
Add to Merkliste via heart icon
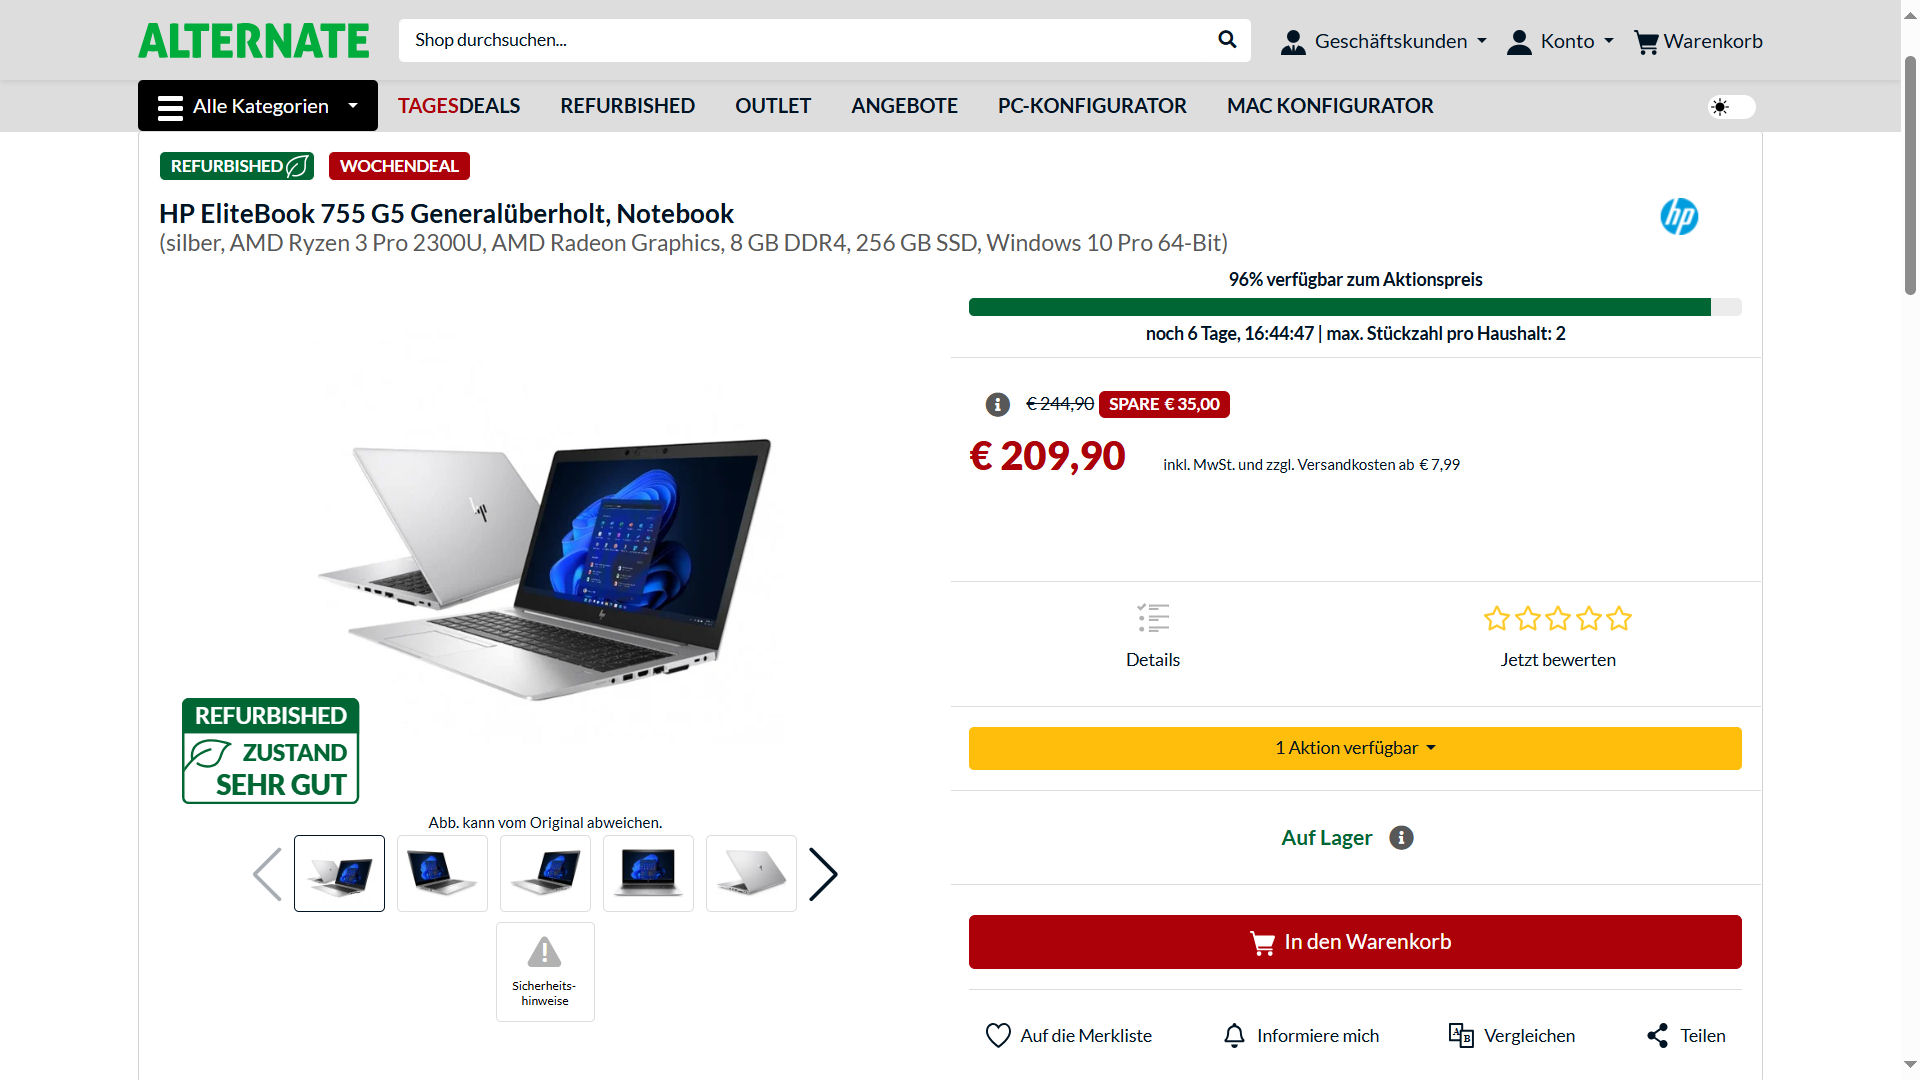point(998,1035)
